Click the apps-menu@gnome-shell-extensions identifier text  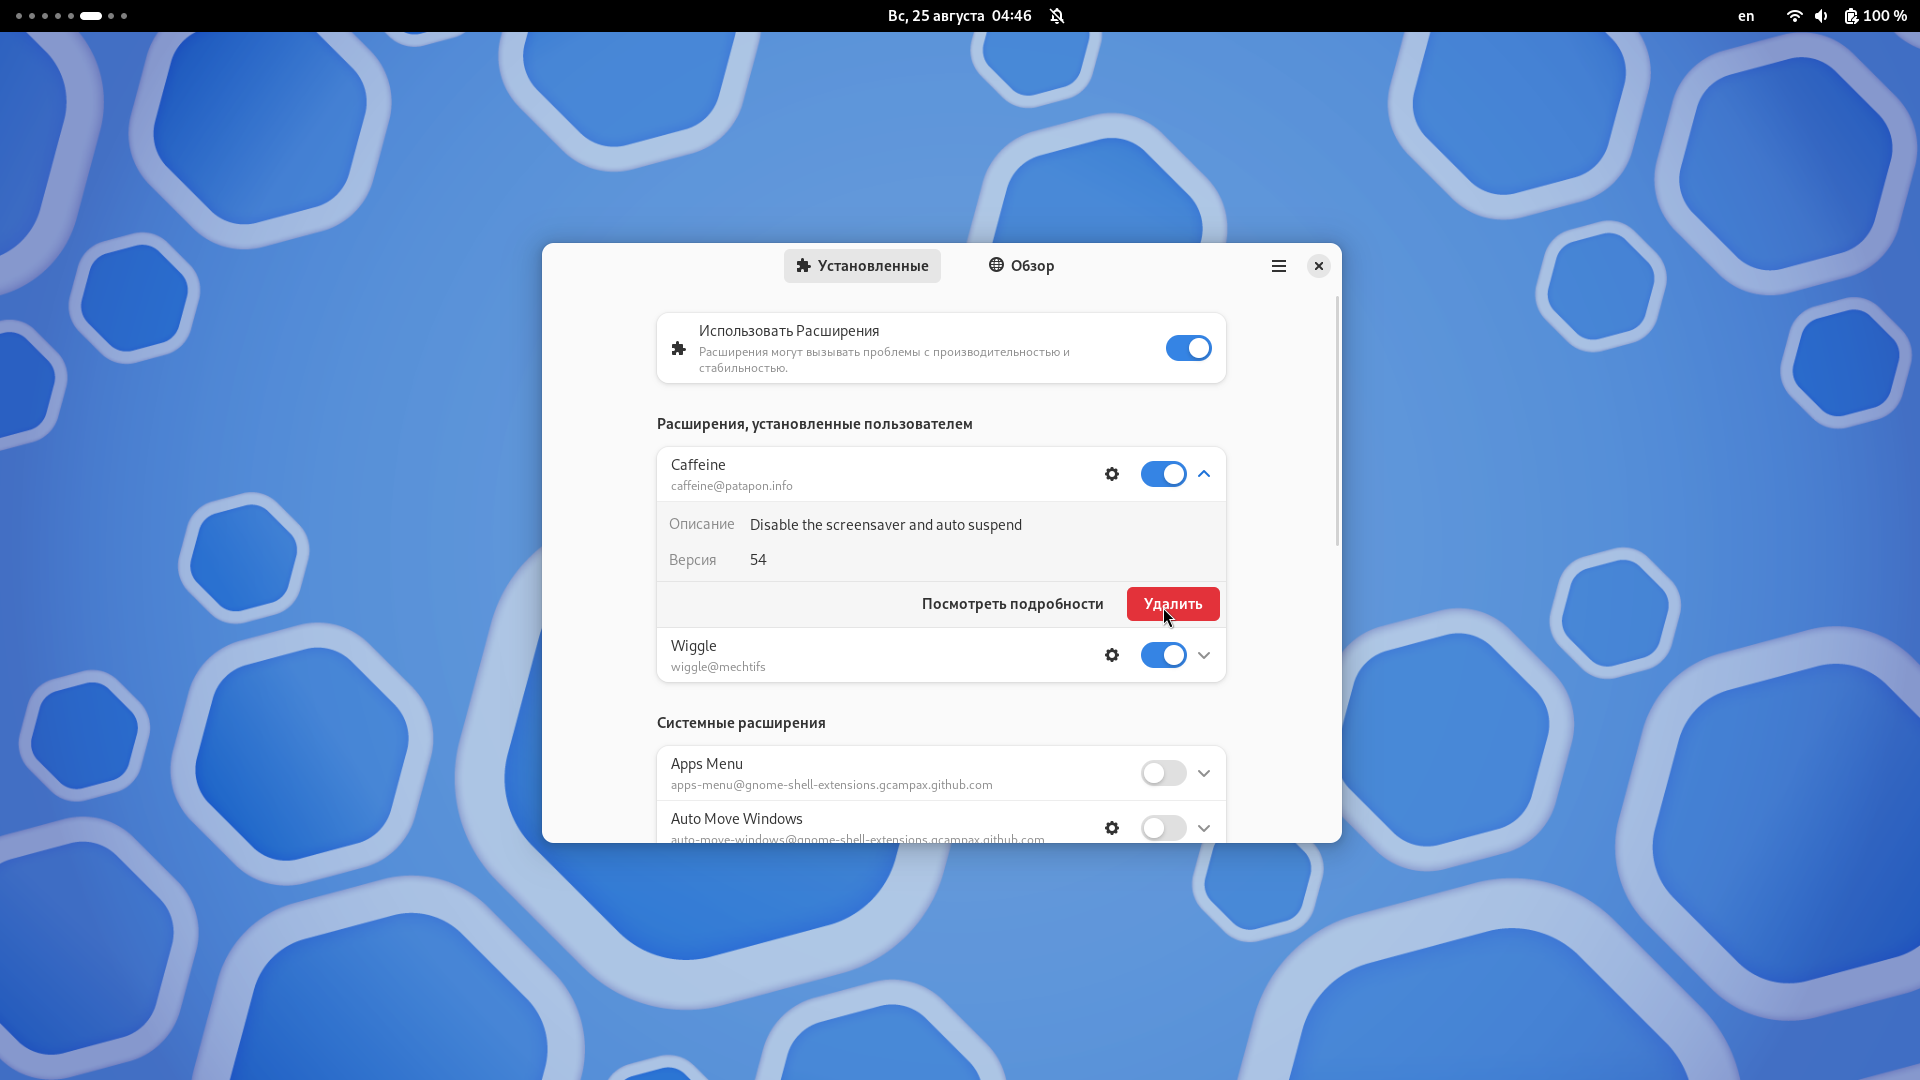click(831, 785)
